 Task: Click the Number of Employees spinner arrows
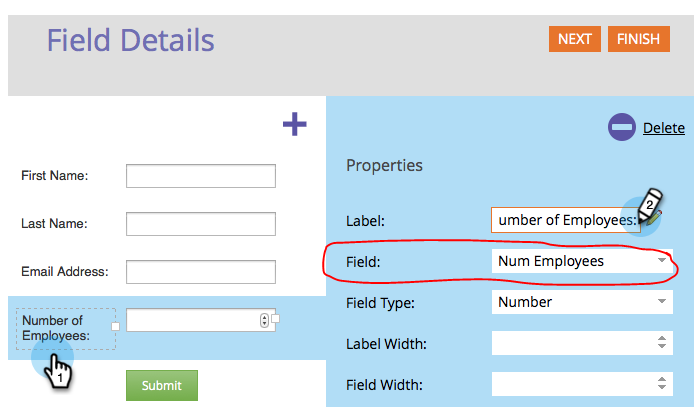click(264, 320)
